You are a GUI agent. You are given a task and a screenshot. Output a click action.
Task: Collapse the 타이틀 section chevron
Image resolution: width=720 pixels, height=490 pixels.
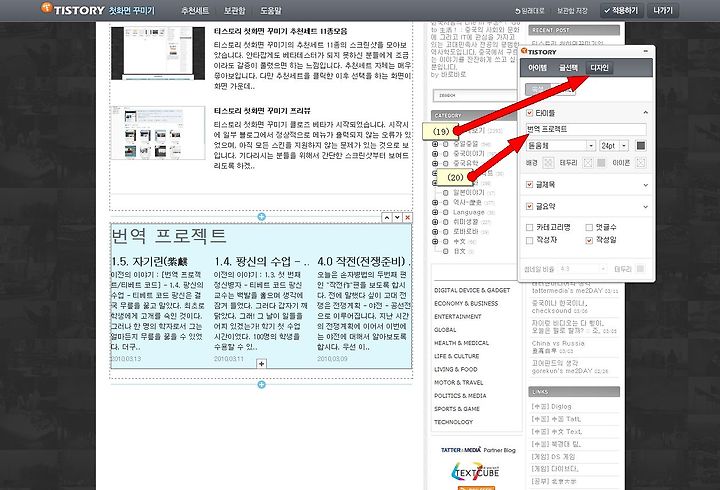(645, 113)
